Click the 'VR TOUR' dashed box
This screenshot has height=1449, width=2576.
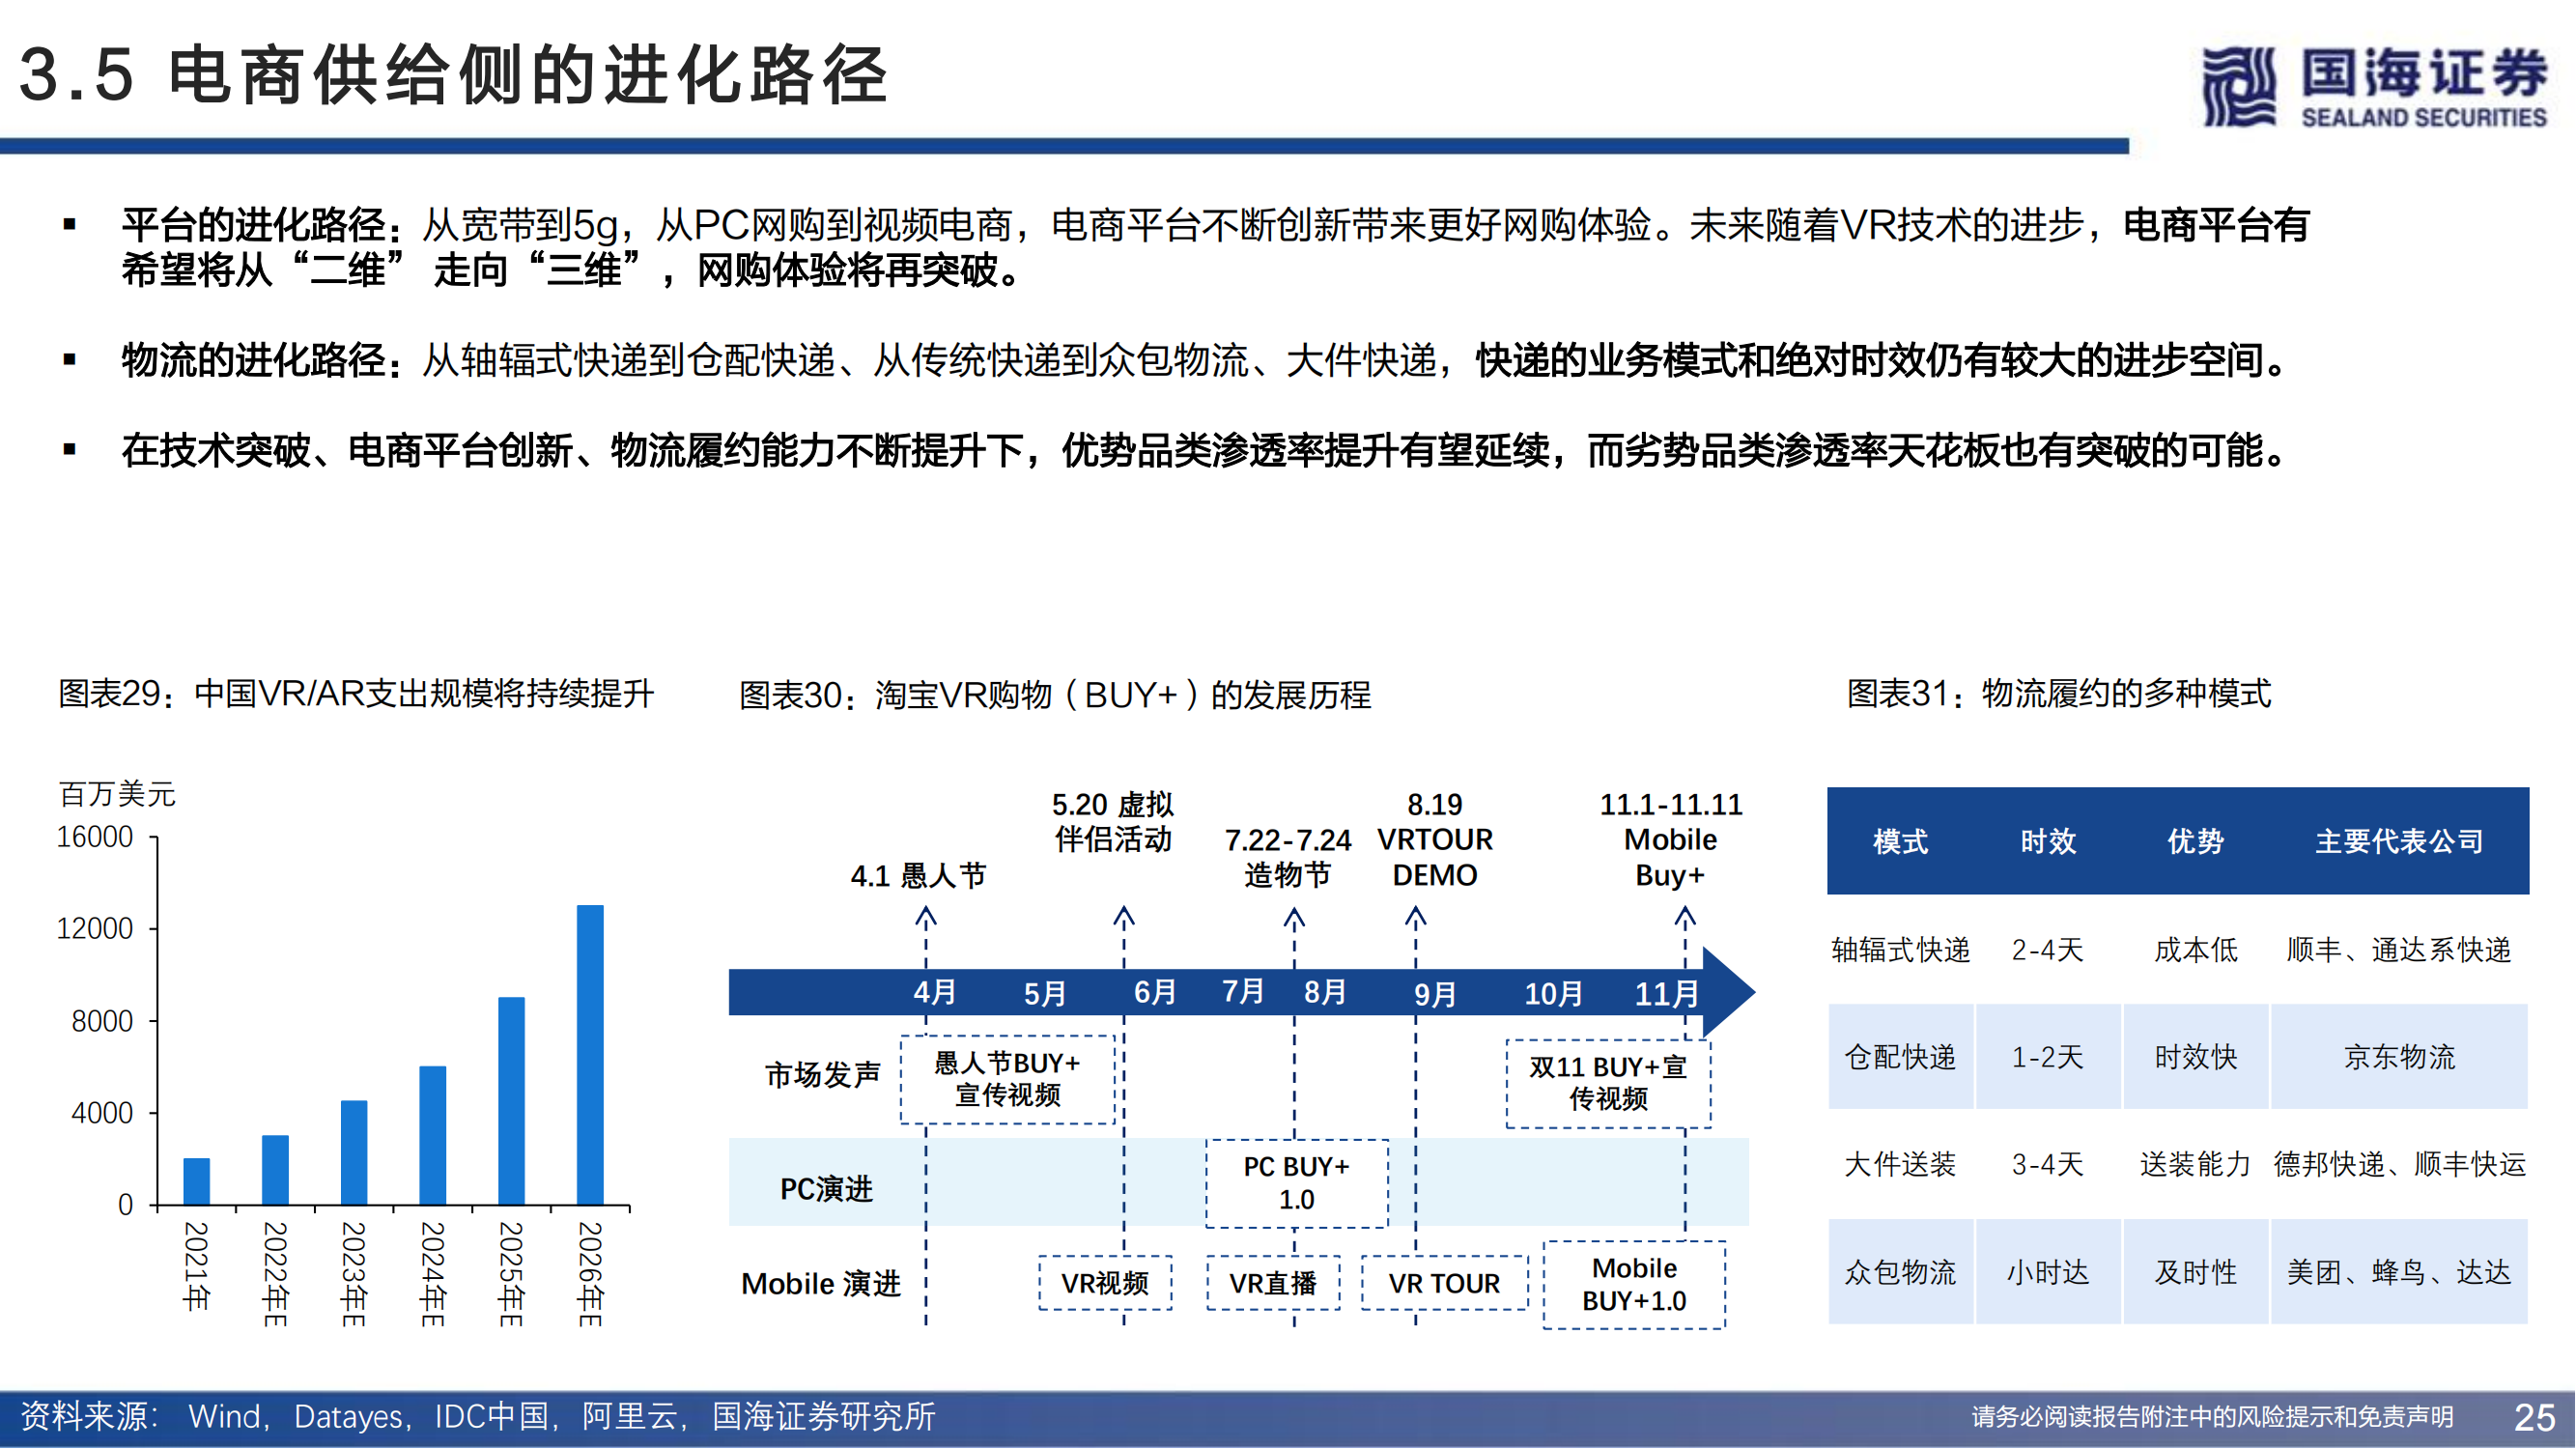[x=1445, y=1284]
